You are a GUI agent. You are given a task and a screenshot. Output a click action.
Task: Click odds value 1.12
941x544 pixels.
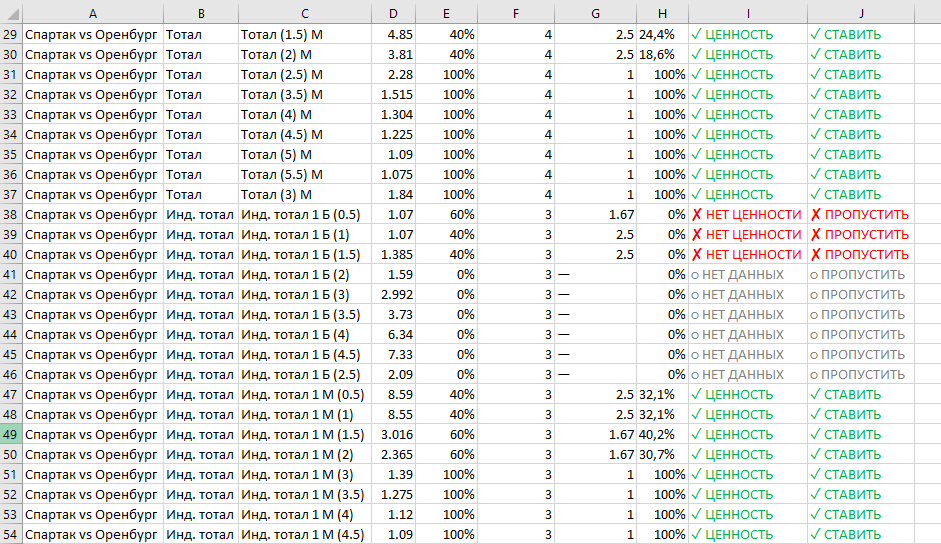click(x=400, y=515)
